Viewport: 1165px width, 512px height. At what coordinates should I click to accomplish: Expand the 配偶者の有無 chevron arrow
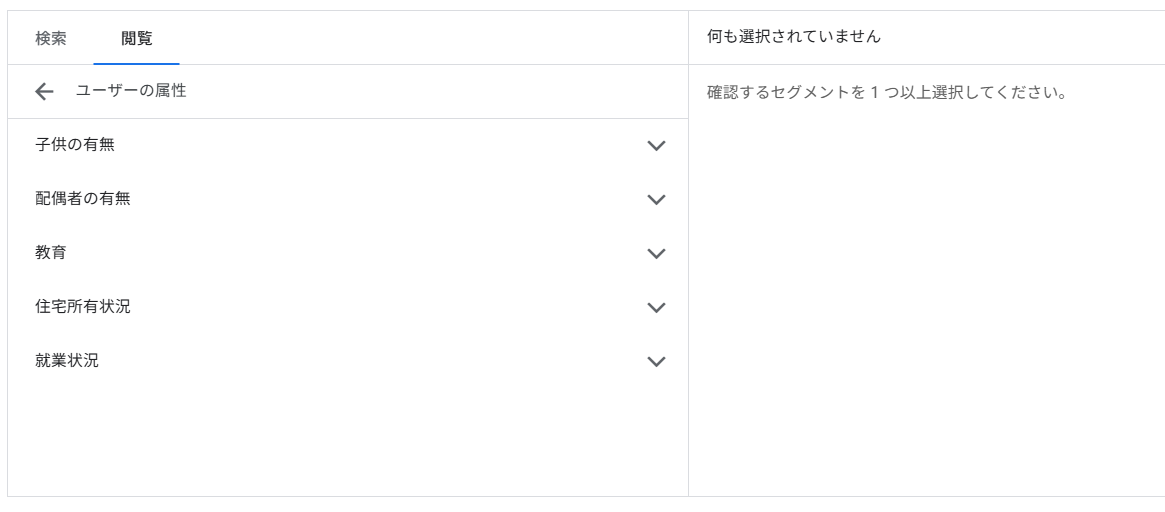tap(656, 200)
